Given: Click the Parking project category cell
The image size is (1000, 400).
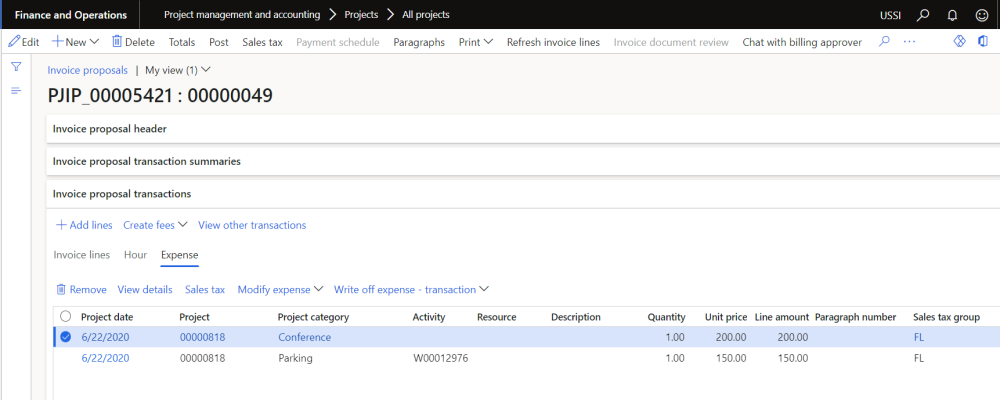Looking at the screenshot, I should [295, 358].
